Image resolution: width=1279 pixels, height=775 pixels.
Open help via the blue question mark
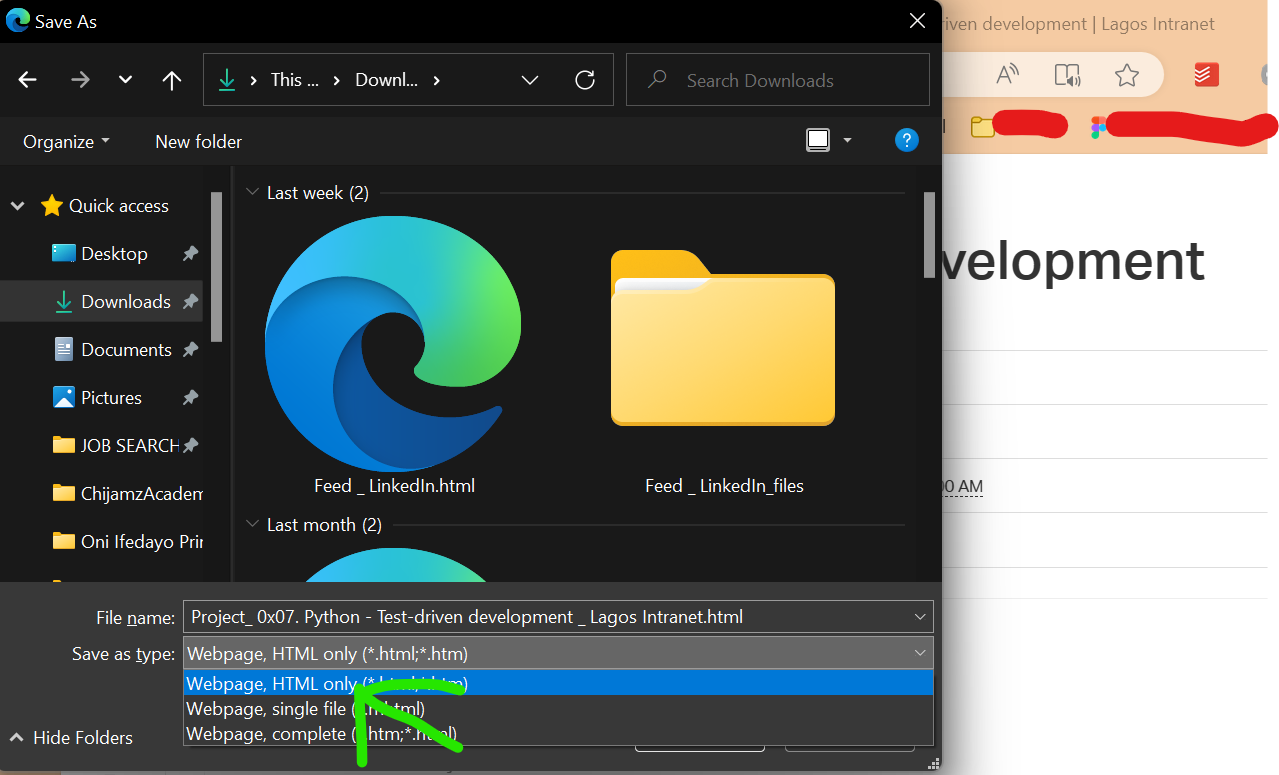pos(906,140)
